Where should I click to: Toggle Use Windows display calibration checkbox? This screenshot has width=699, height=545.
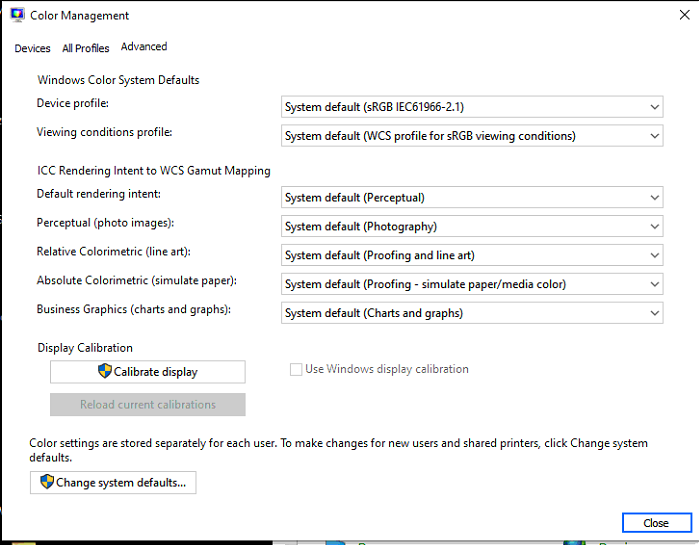pos(296,369)
